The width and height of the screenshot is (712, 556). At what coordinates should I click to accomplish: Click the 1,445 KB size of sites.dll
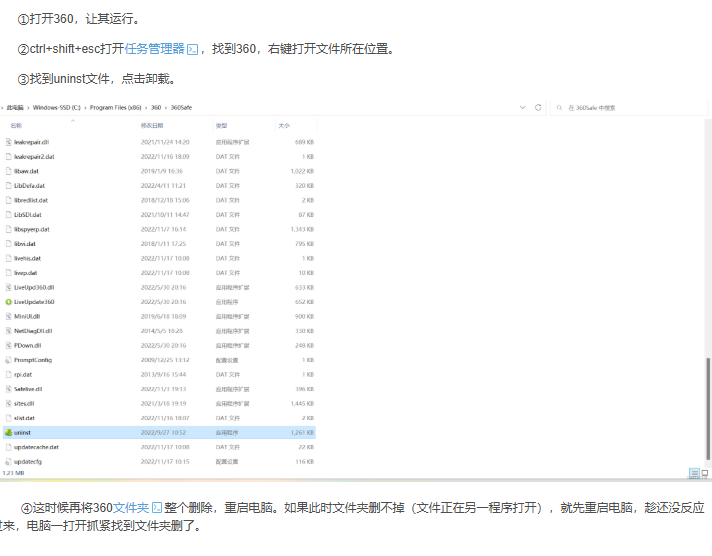[302, 404]
